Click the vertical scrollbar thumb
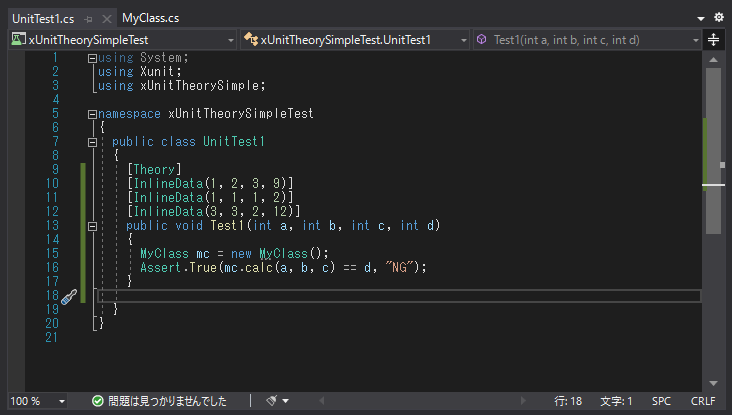The width and height of the screenshot is (732, 415). point(713,150)
